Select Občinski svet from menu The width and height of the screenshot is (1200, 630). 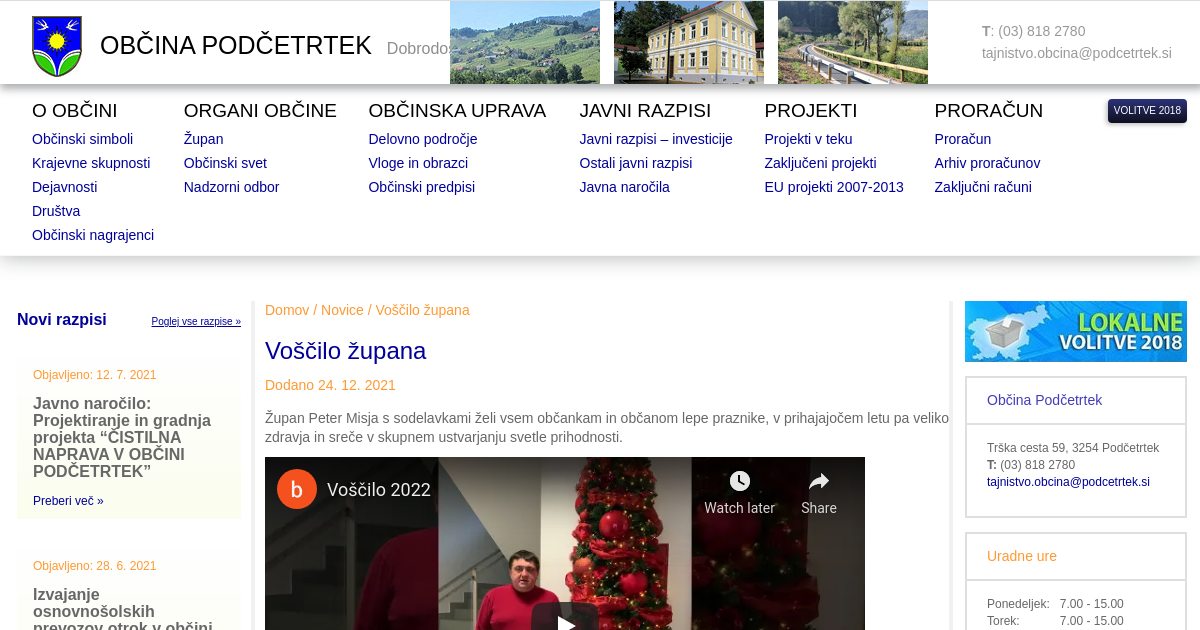coord(225,163)
